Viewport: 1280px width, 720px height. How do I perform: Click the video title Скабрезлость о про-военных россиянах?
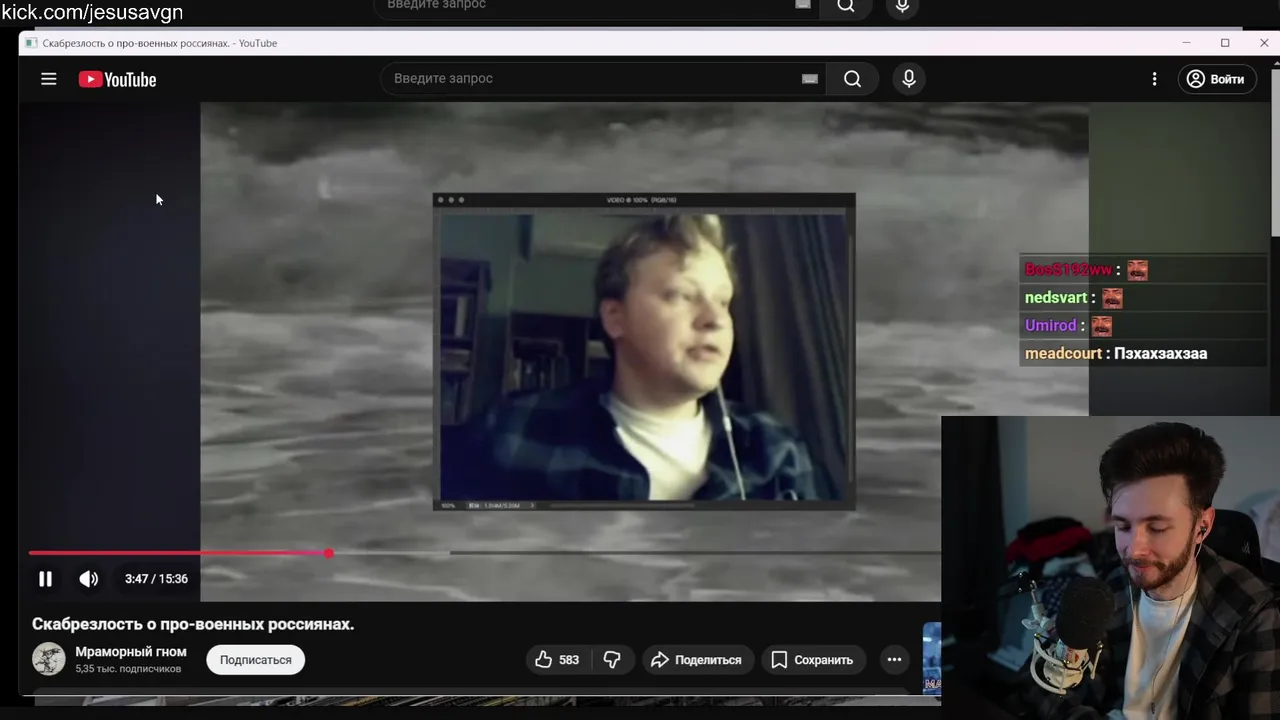[193, 624]
